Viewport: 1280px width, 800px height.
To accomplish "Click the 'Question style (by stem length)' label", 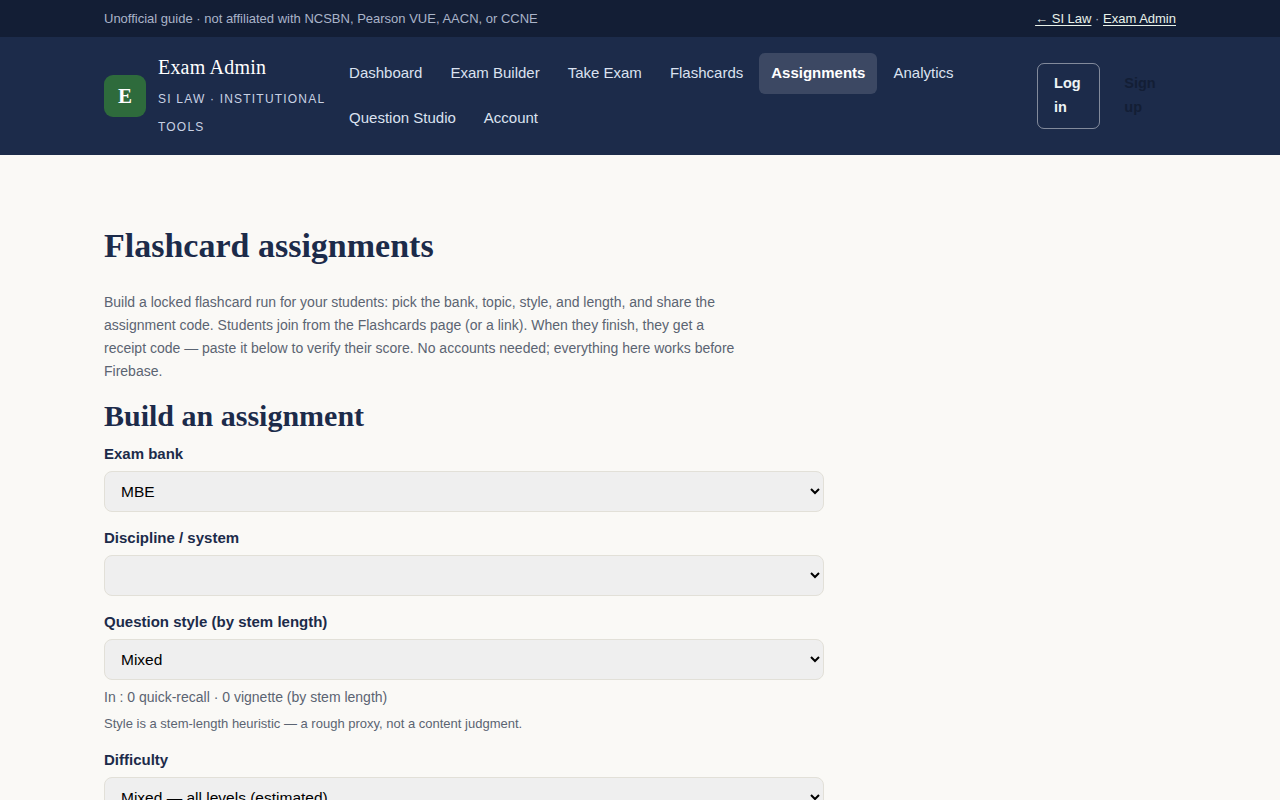I will coord(216,622).
